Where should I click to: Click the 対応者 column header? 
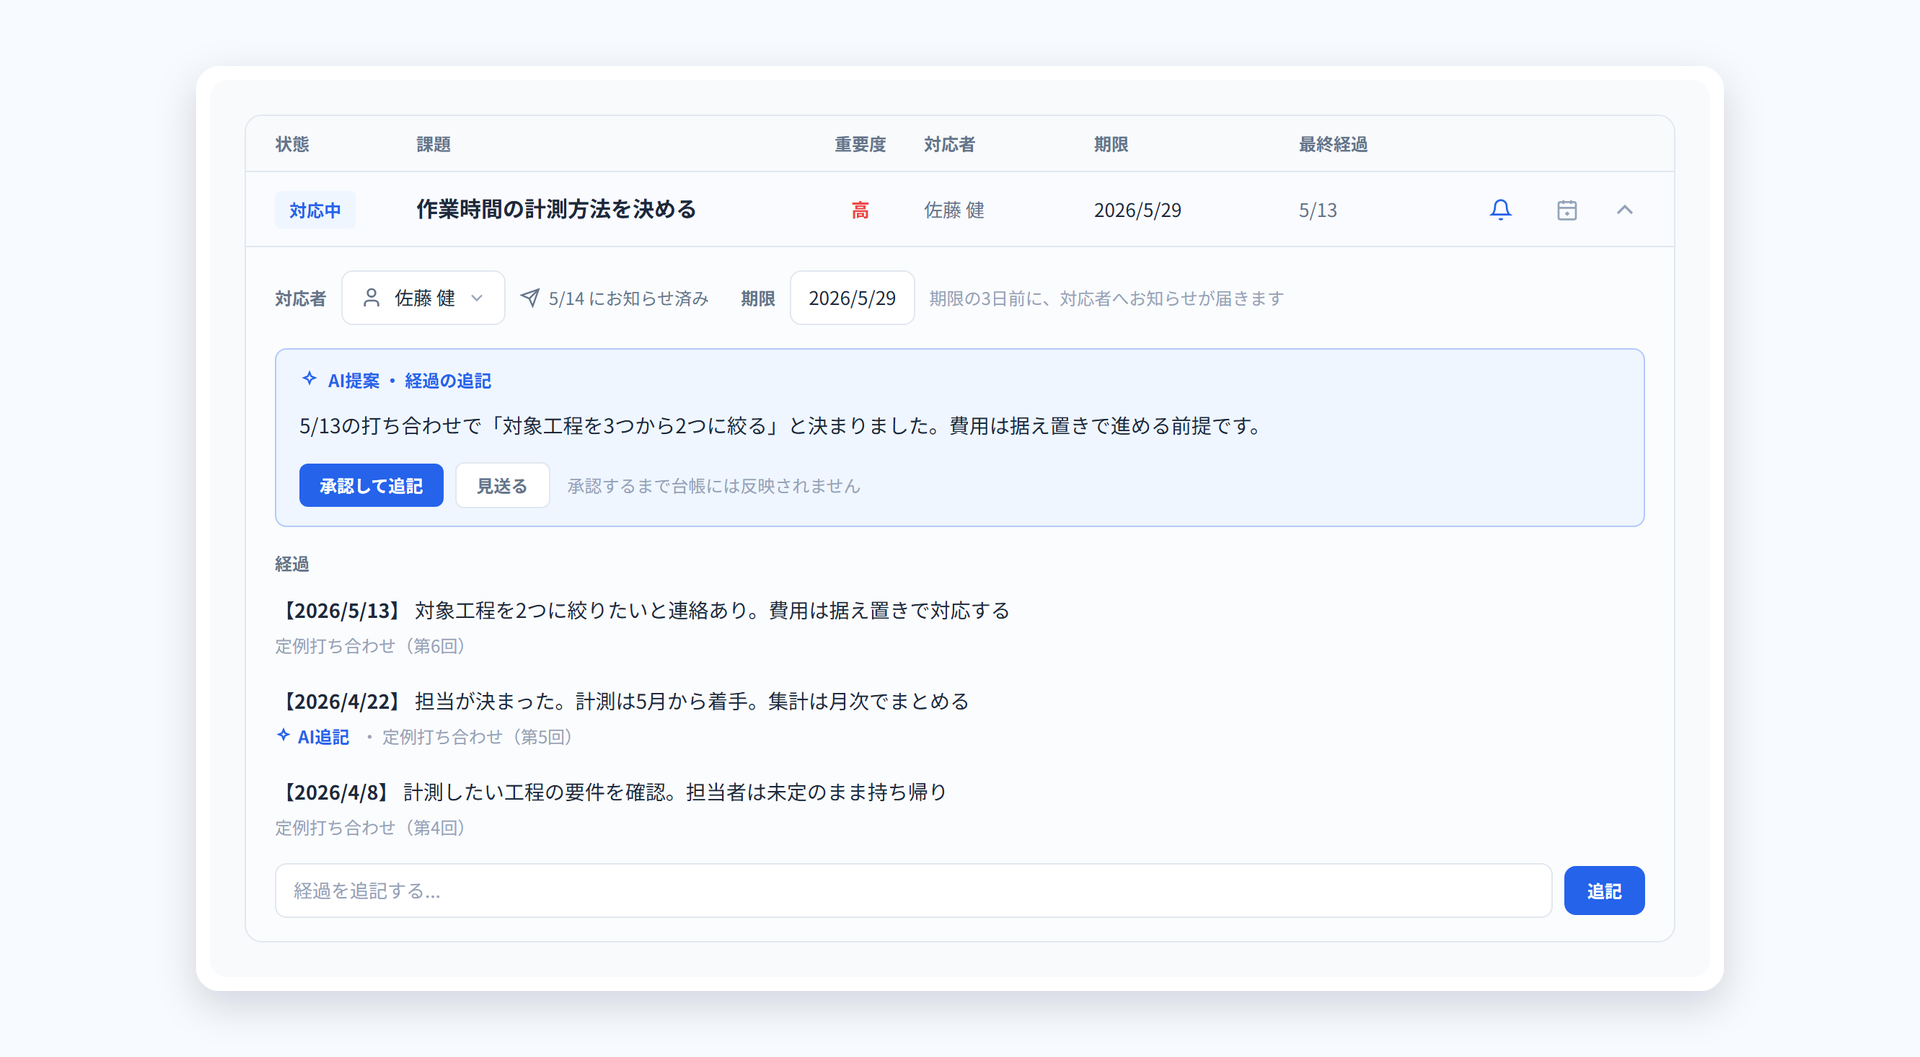click(949, 144)
